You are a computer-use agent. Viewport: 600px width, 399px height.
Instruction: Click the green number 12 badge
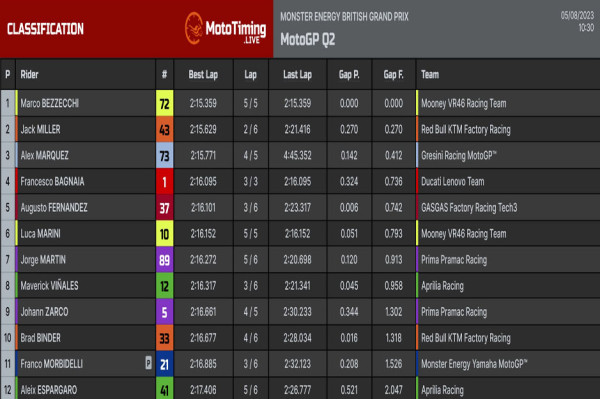coord(165,286)
